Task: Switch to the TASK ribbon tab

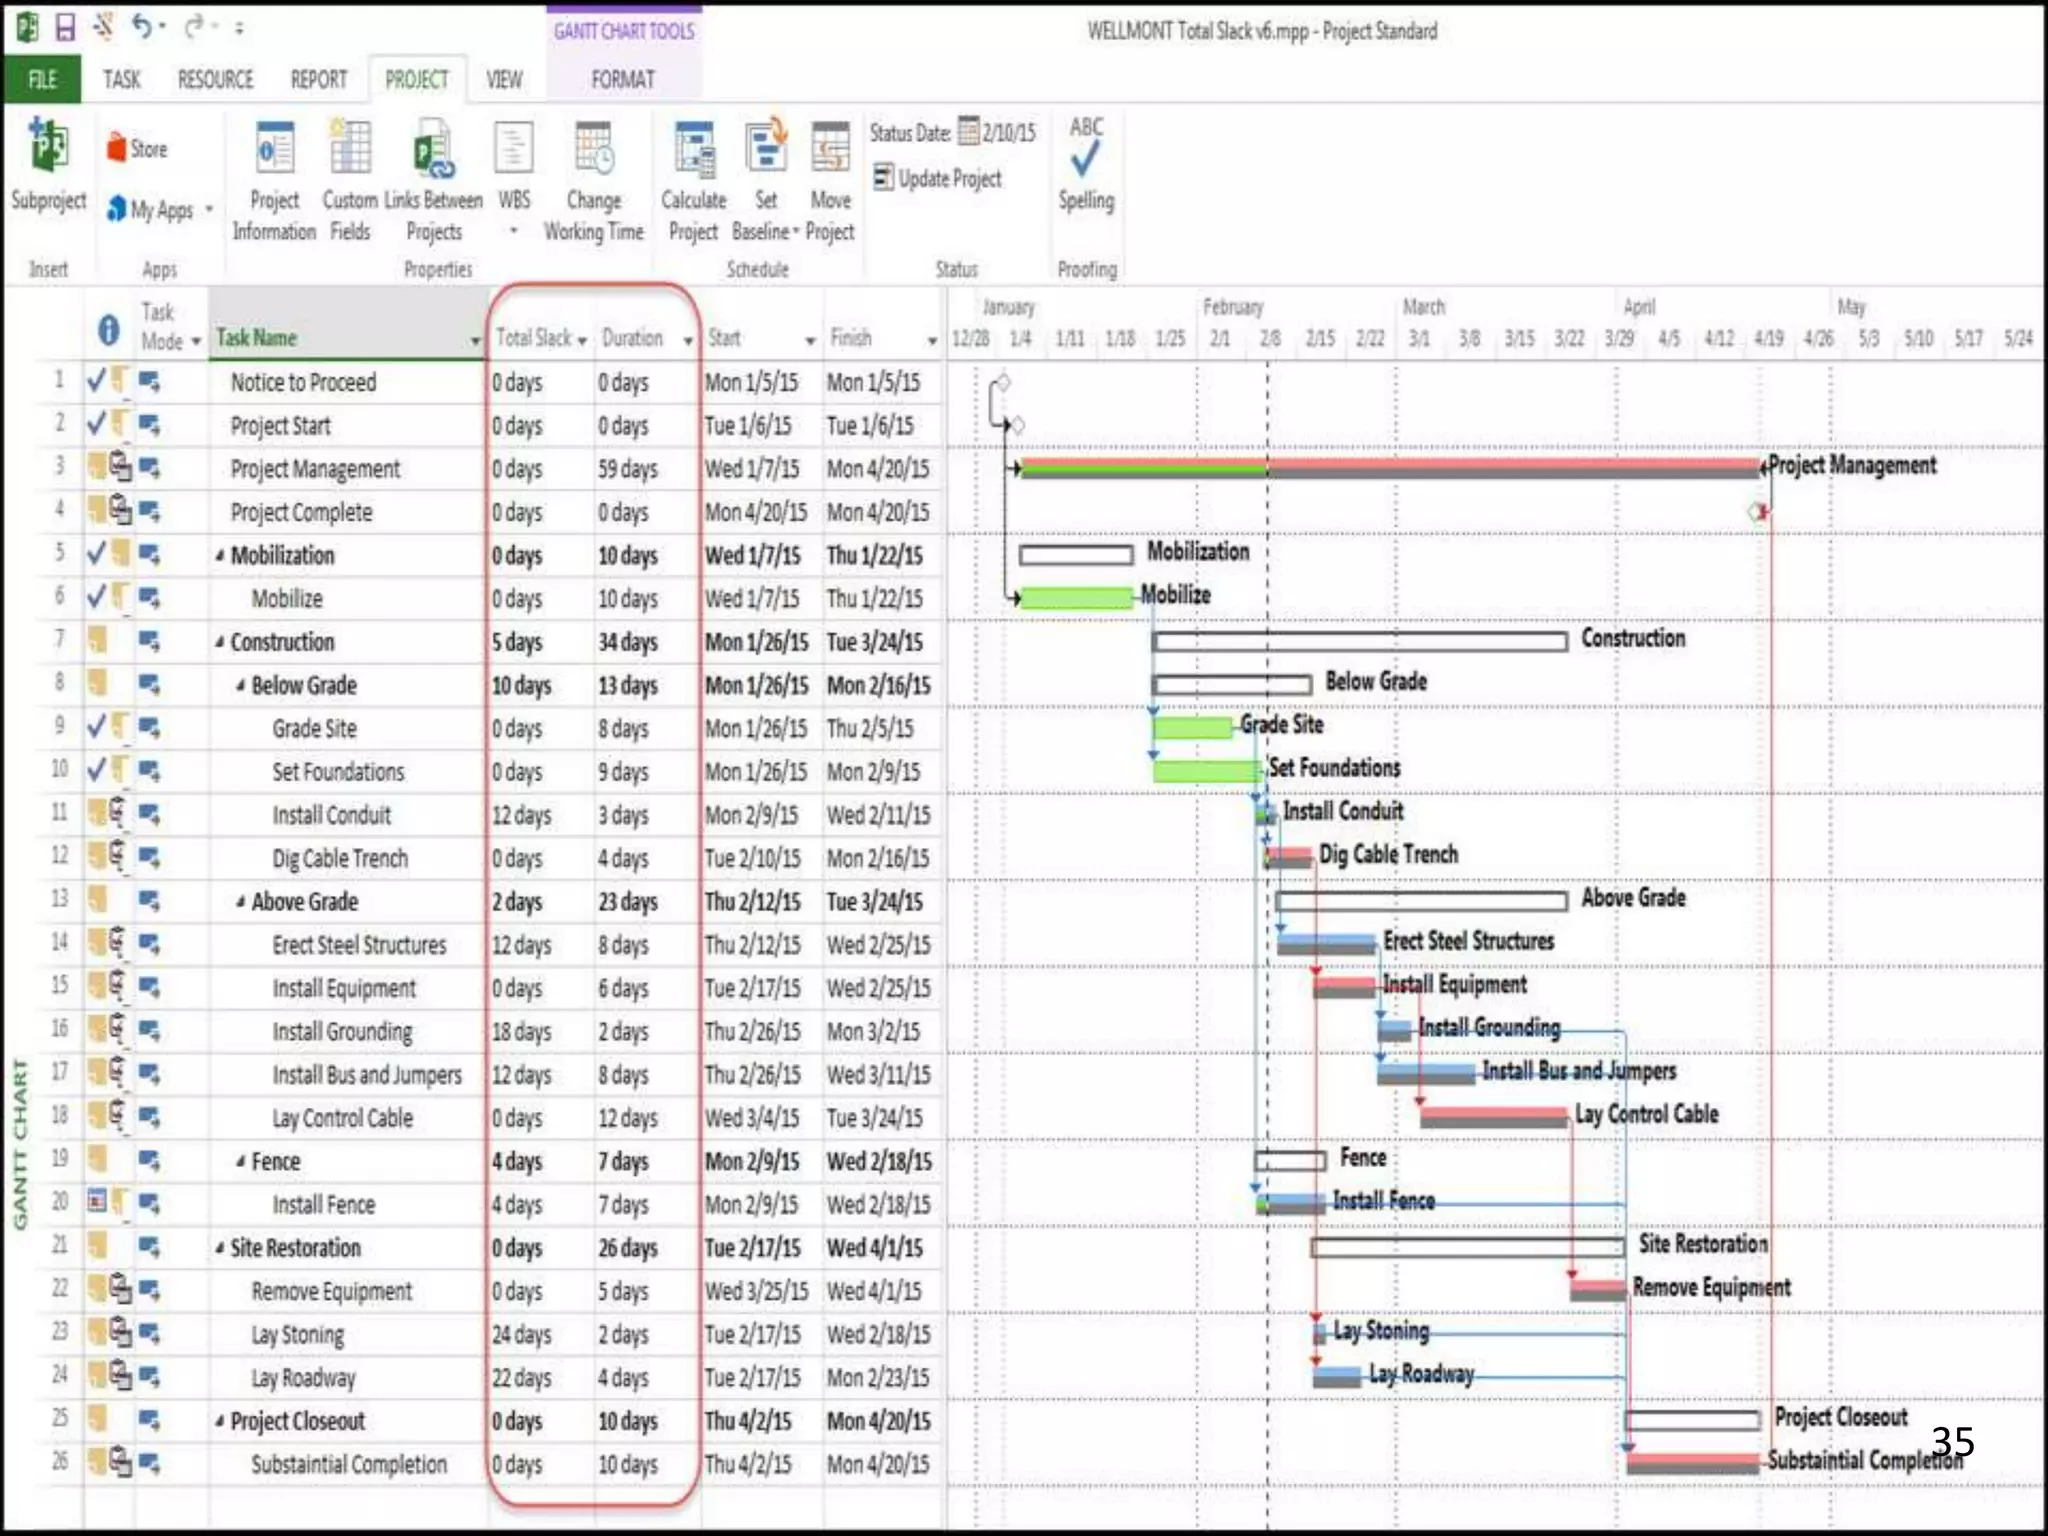Action: point(122,79)
